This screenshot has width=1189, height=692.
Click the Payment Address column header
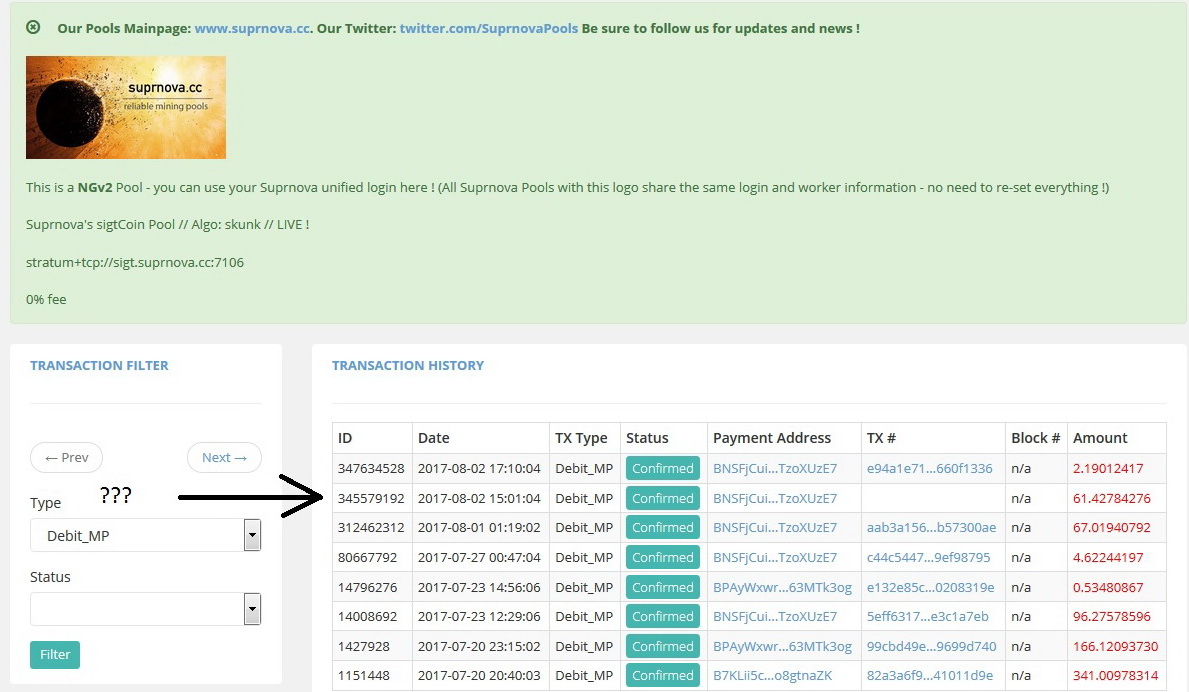point(772,438)
